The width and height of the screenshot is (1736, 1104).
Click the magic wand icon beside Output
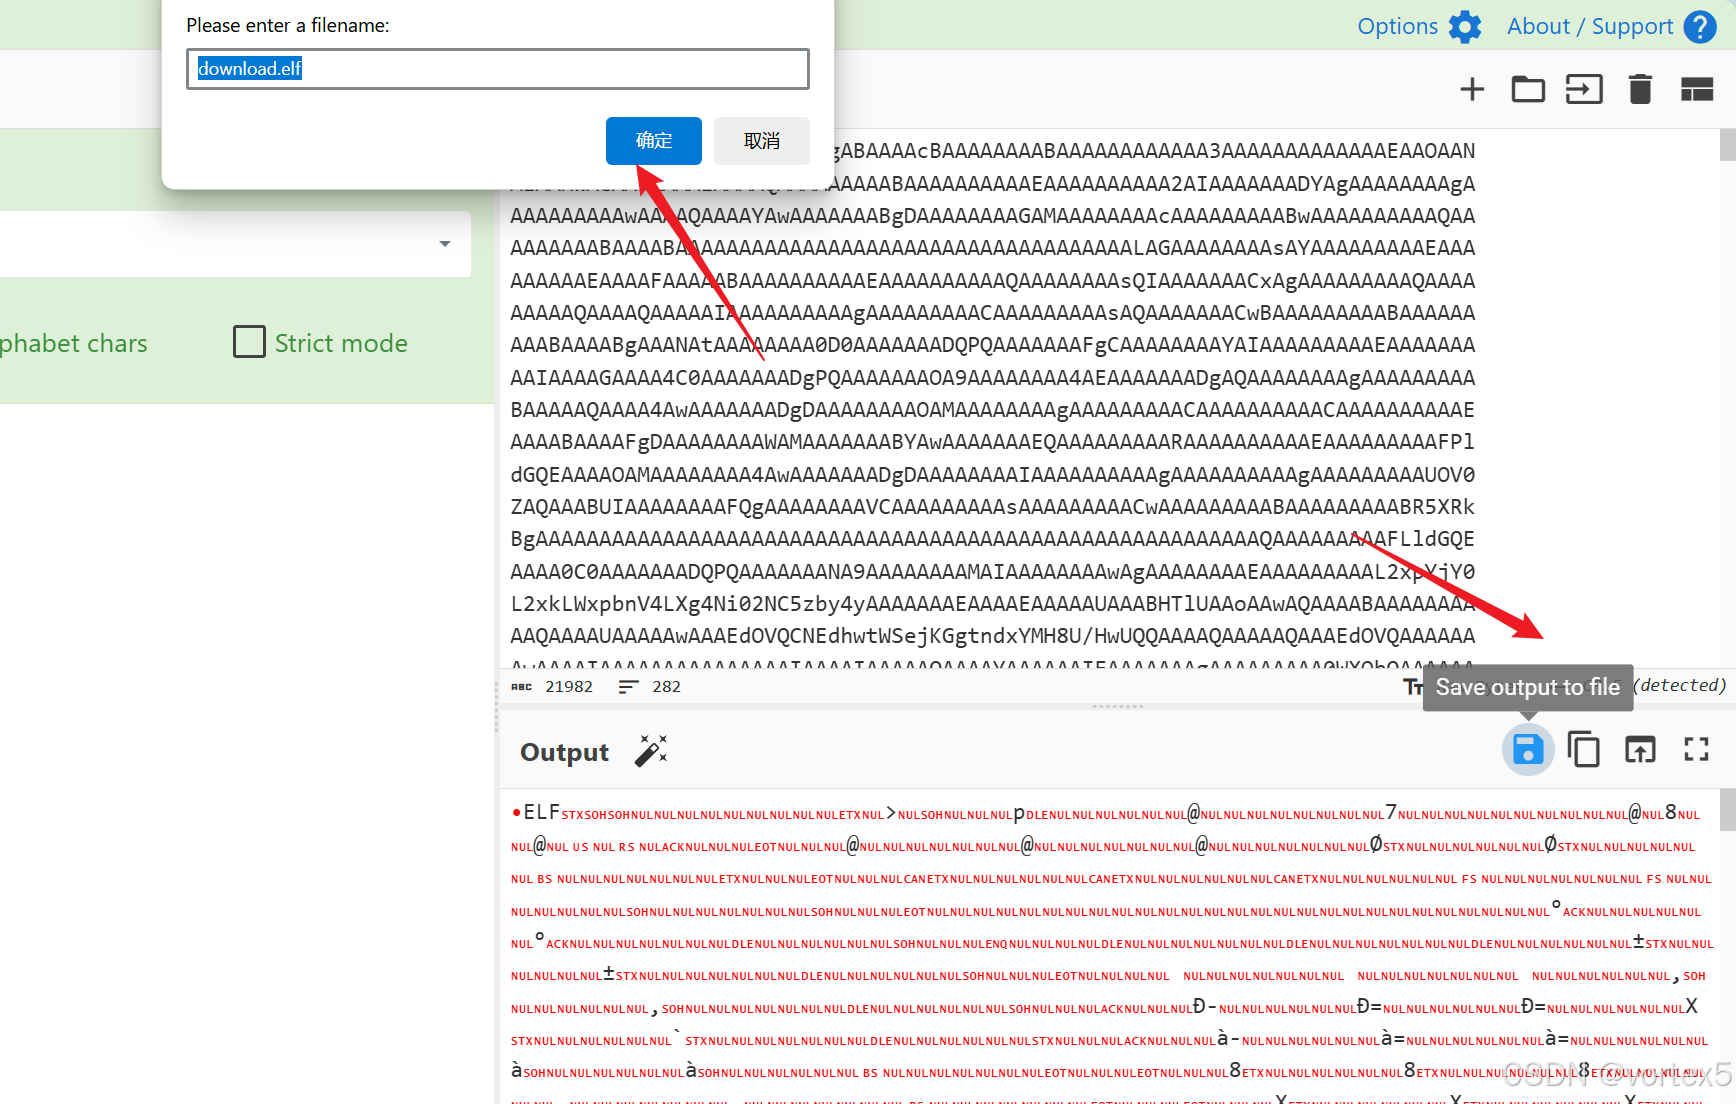[651, 750]
